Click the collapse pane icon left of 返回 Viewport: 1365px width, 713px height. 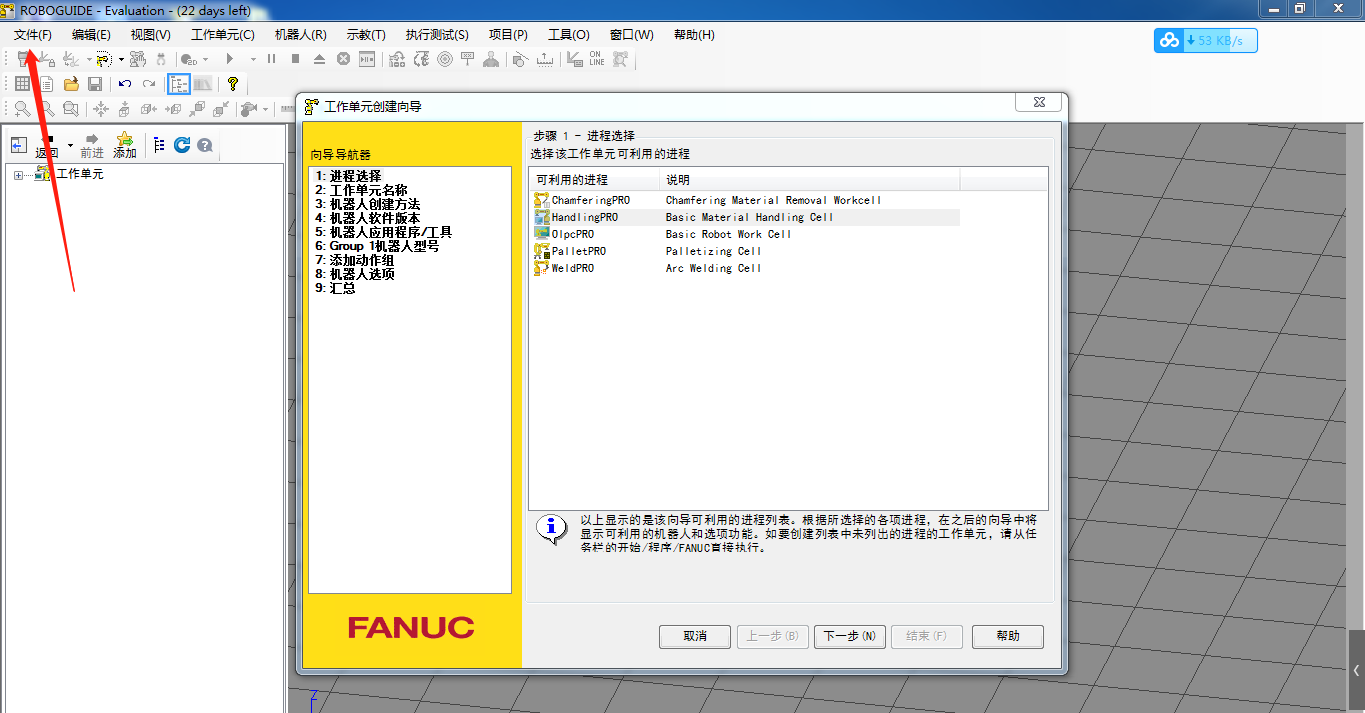point(19,145)
